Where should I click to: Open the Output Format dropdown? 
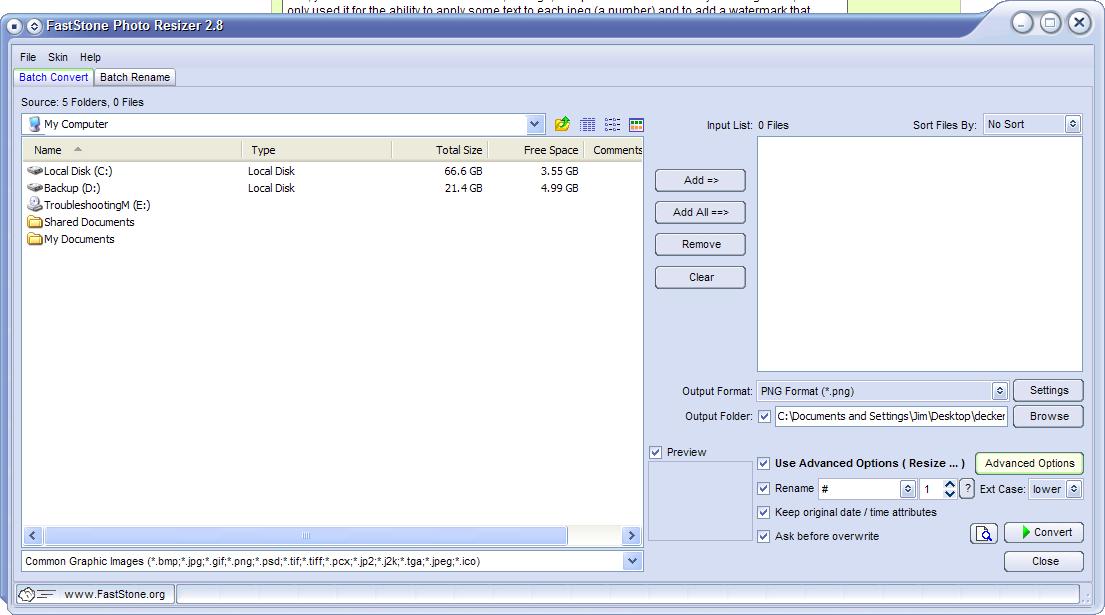pyautogui.click(x=999, y=391)
